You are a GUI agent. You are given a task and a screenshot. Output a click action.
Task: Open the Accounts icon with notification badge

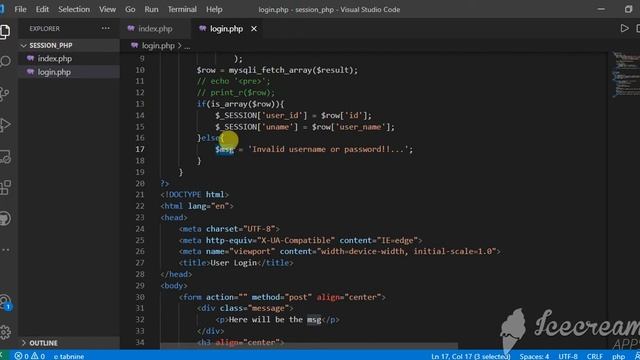coord(5,302)
